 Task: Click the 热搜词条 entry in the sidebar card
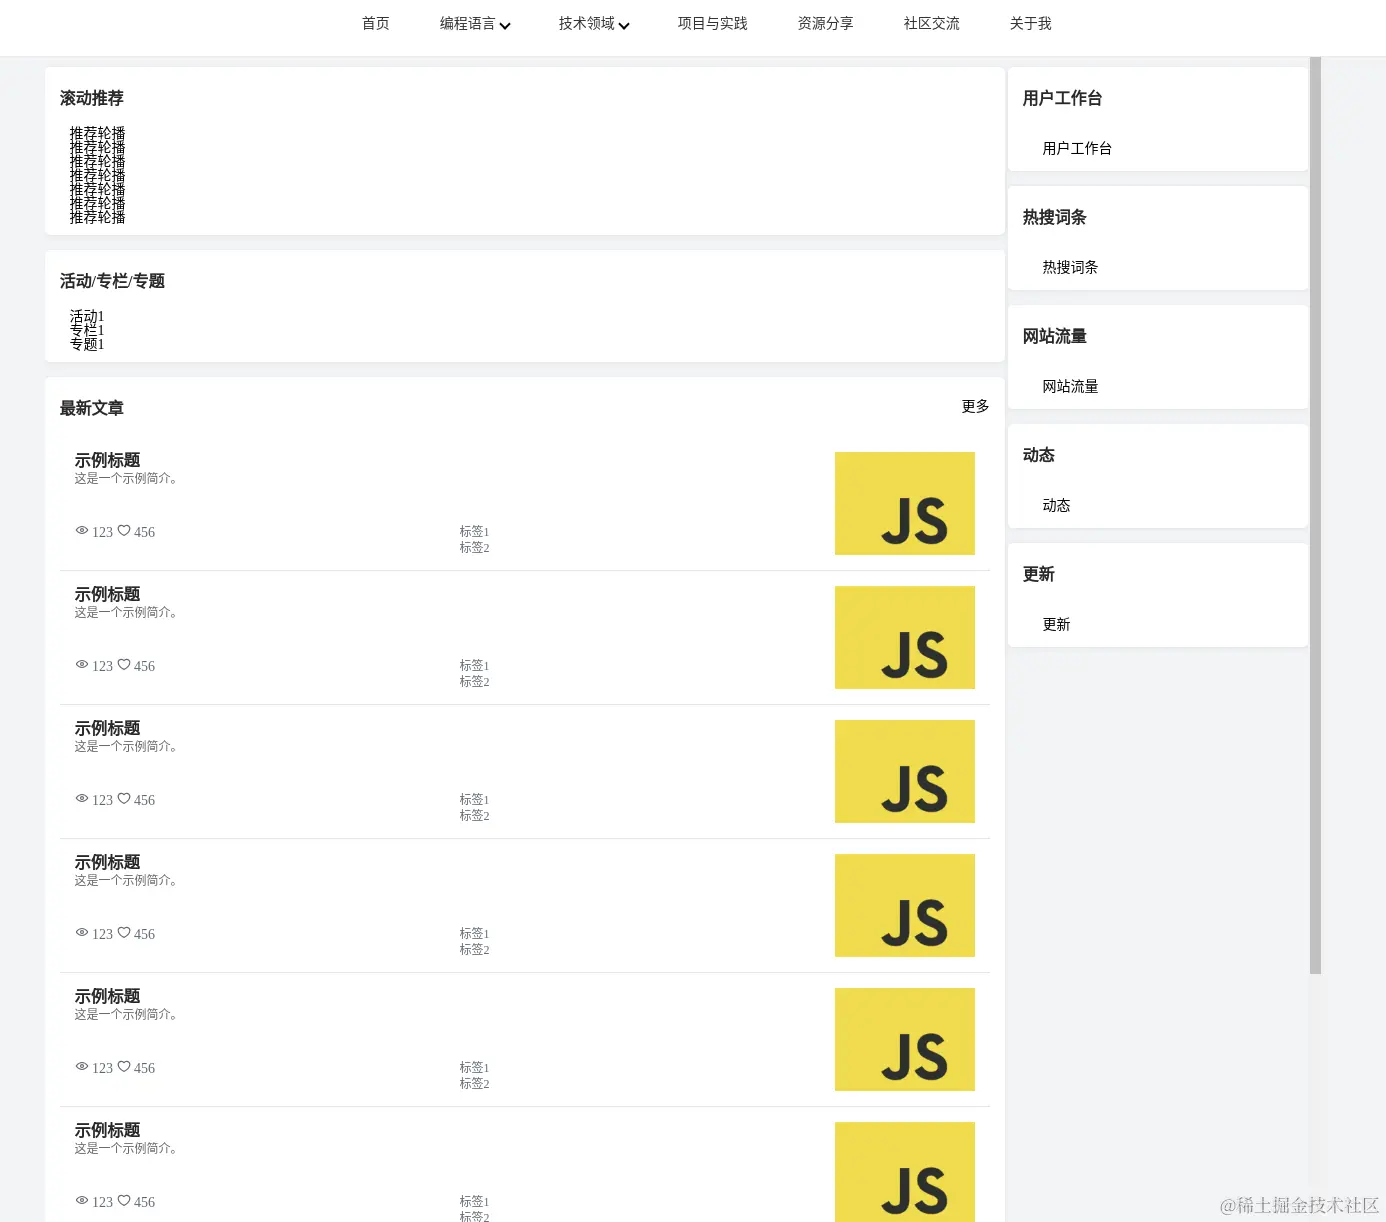[1070, 267]
